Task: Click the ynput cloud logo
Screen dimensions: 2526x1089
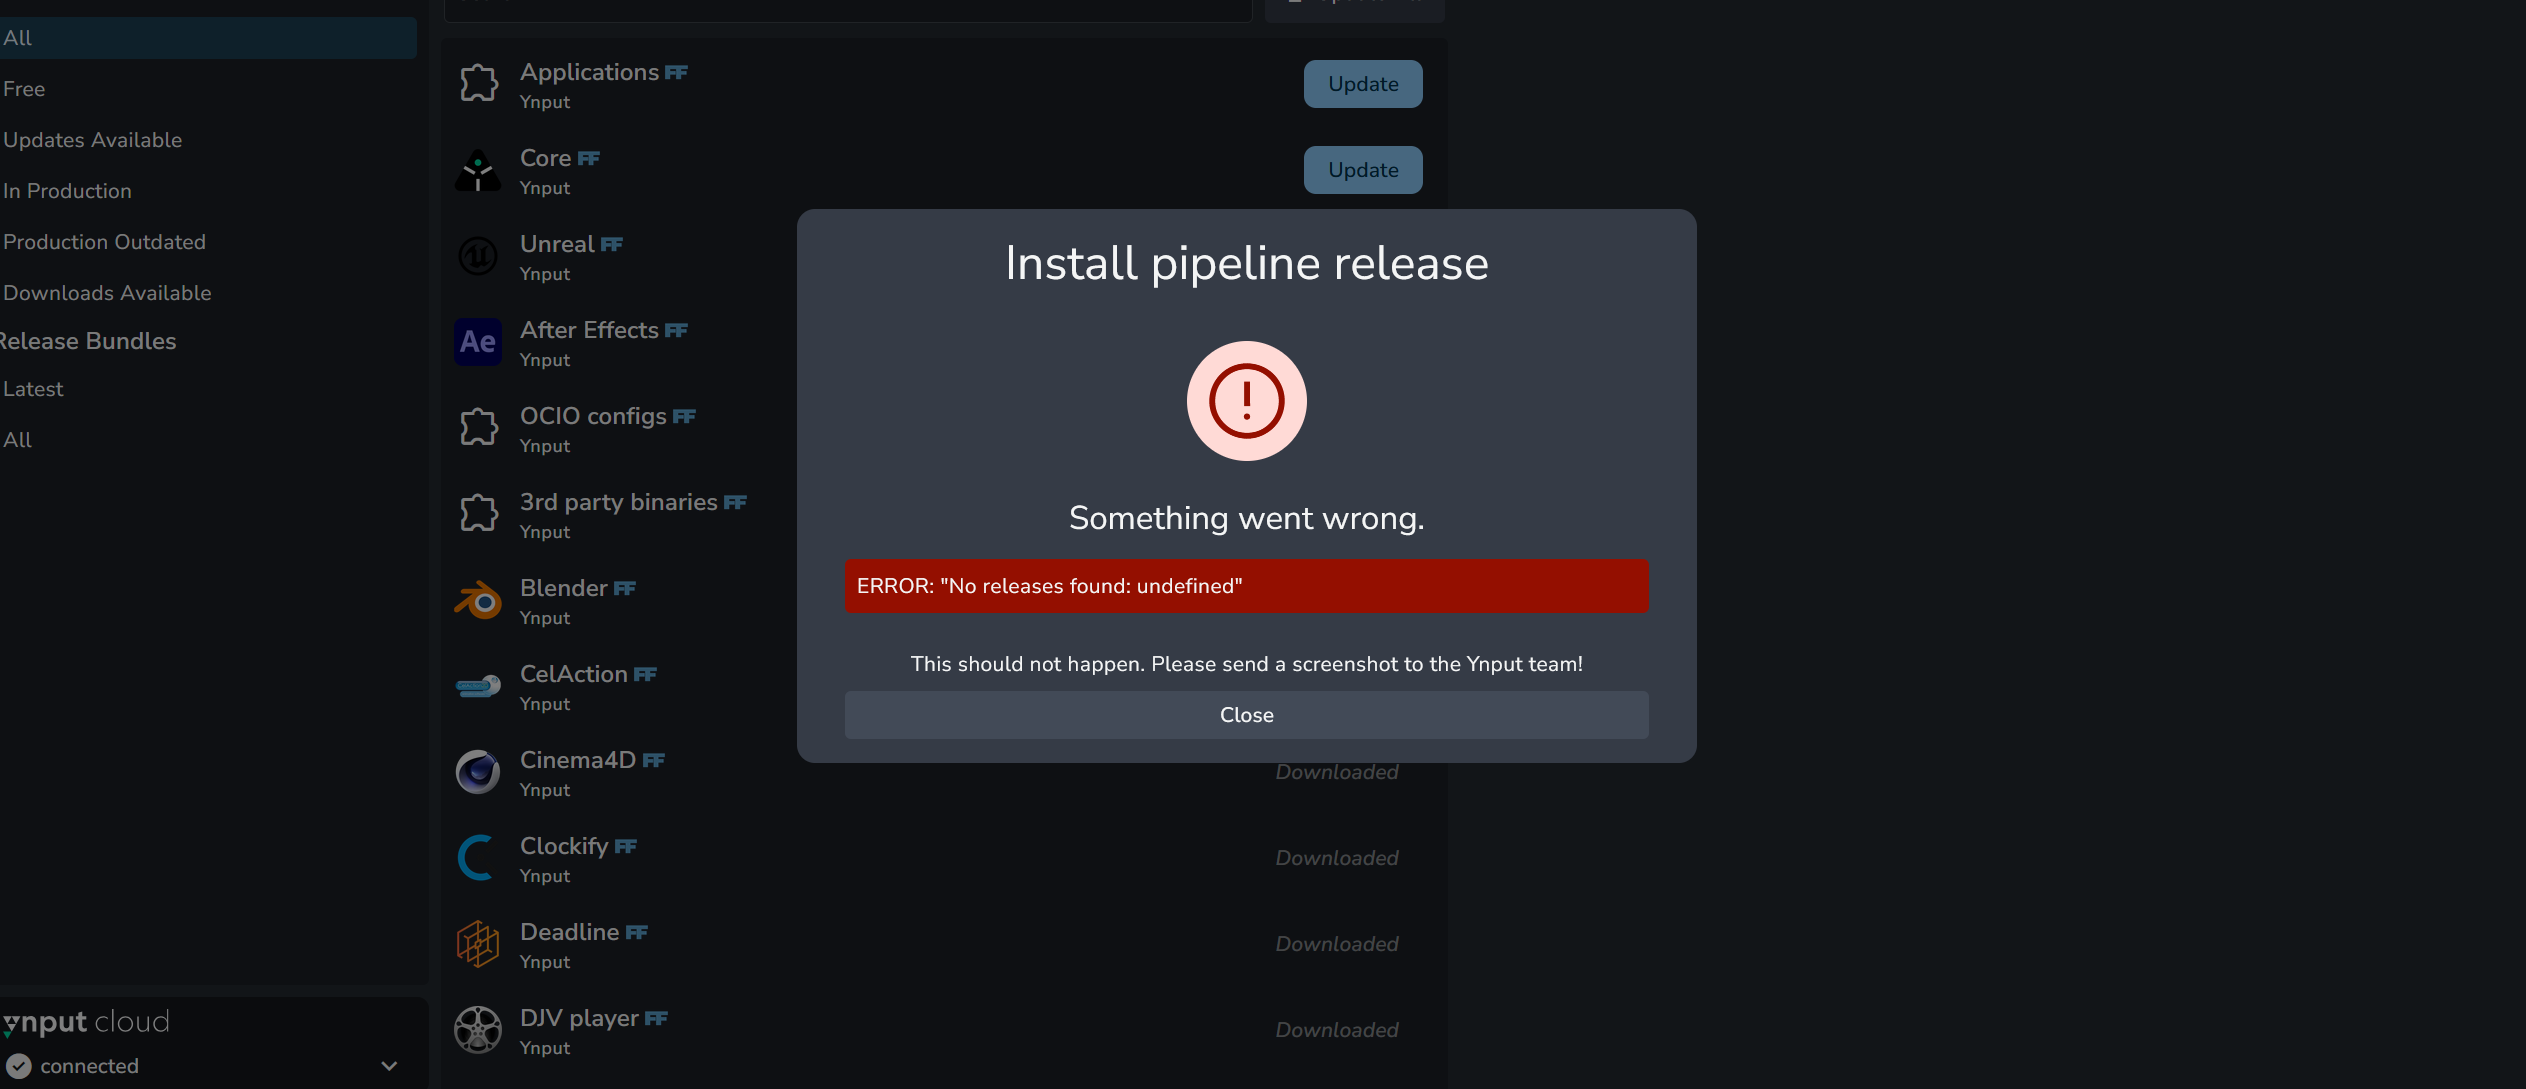Action: [86, 1022]
